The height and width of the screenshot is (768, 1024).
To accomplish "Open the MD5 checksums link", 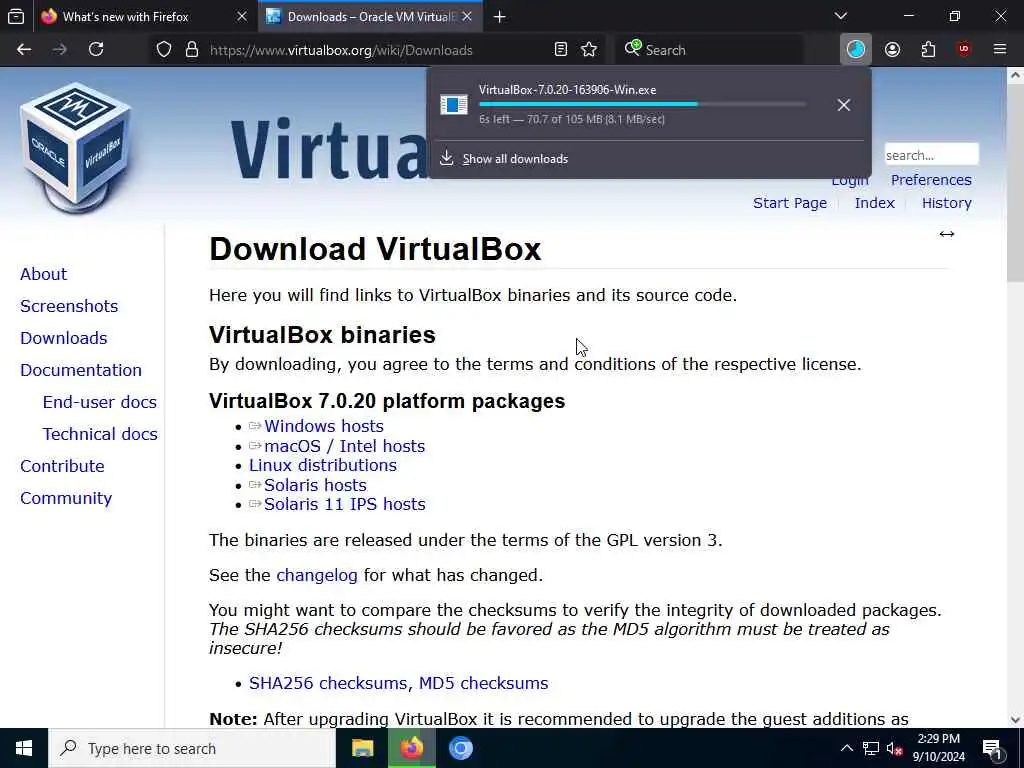I will point(483,683).
